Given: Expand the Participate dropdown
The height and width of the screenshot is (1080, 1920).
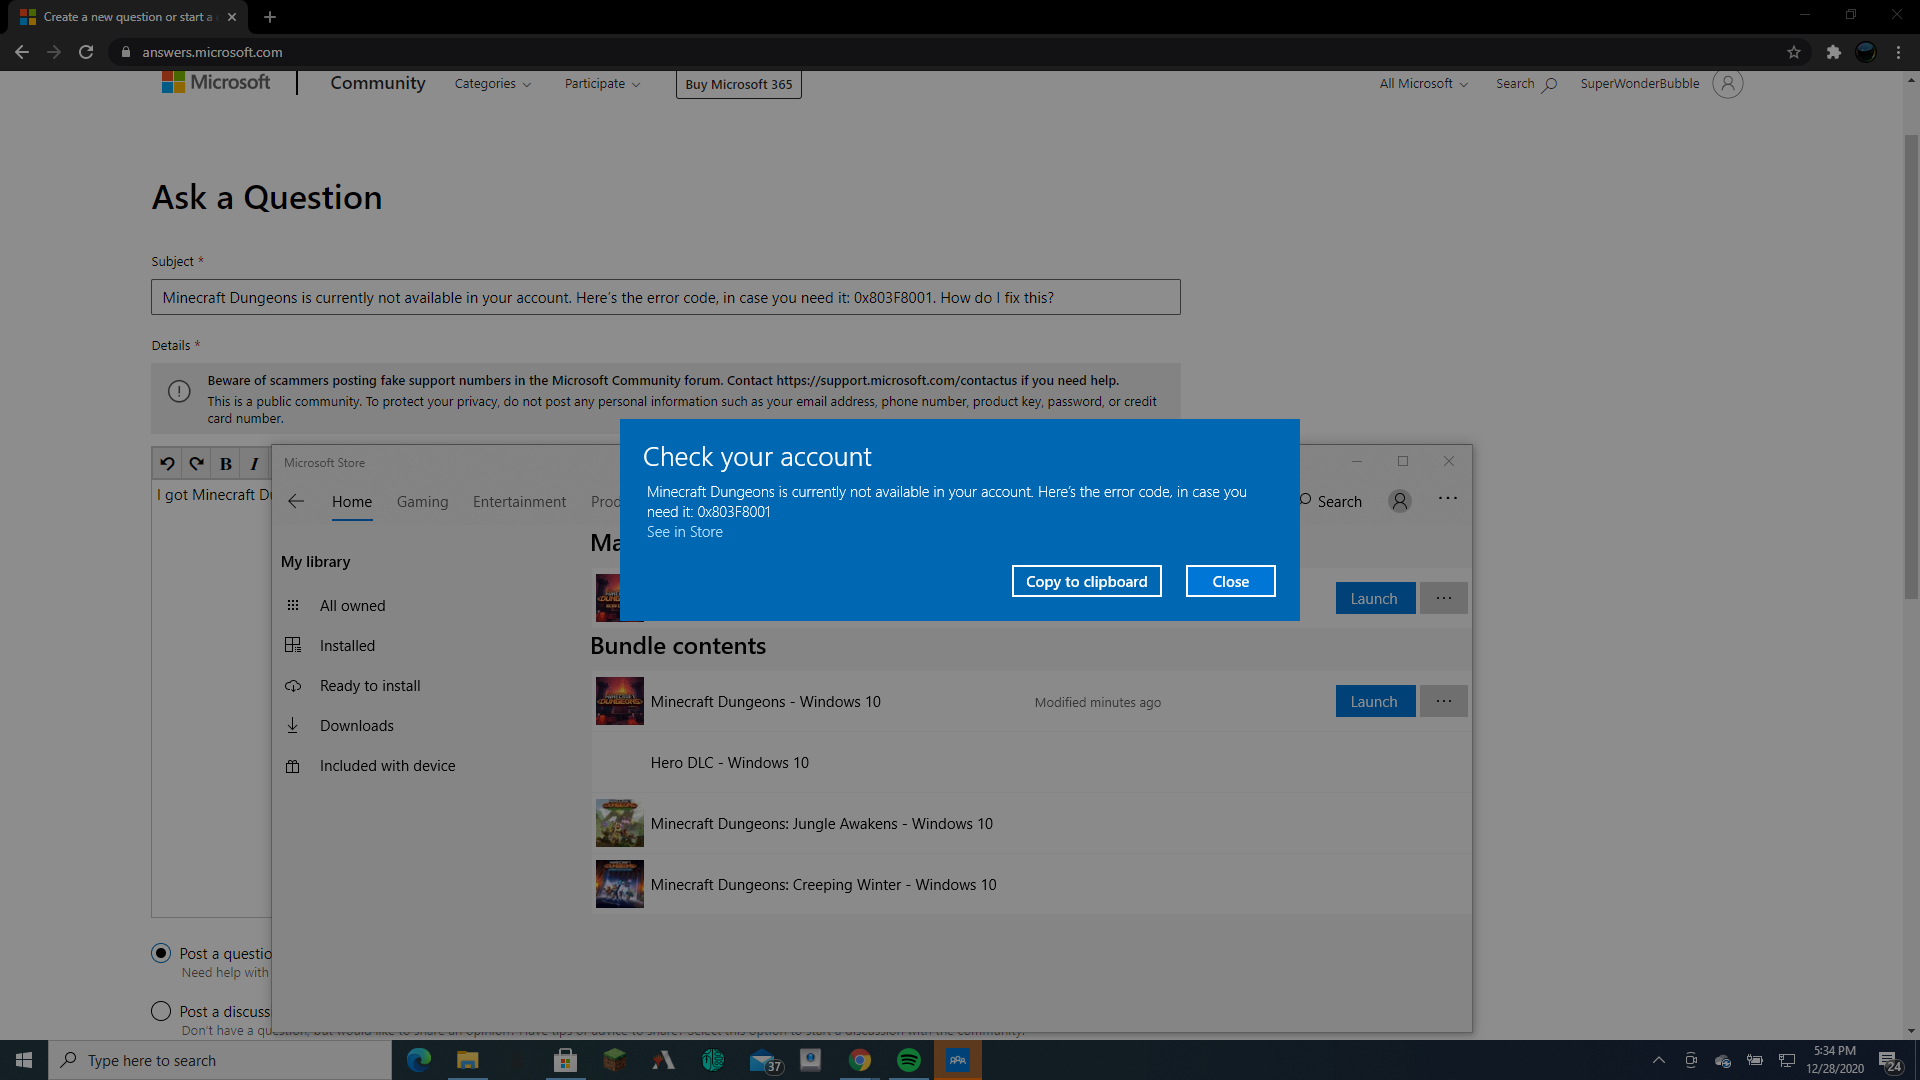Looking at the screenshot, I should pos(602,84).
